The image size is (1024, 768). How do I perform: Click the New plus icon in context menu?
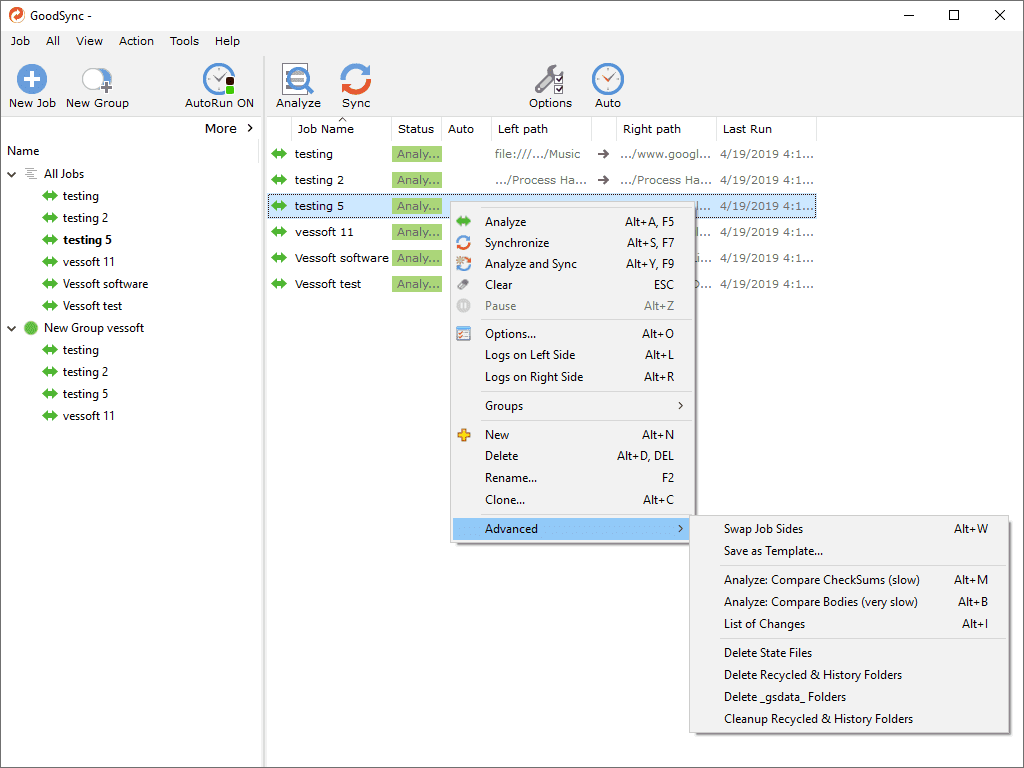(464, 435)
